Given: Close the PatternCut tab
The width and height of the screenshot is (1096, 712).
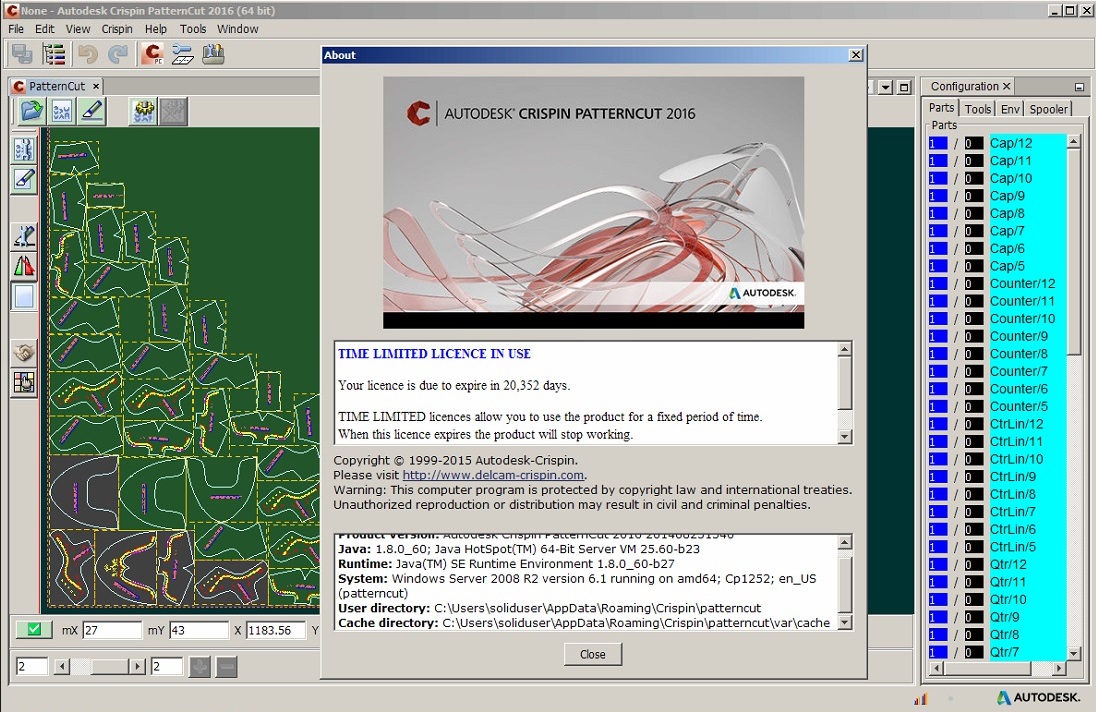Looking at the screenshot, I should 96,86.
